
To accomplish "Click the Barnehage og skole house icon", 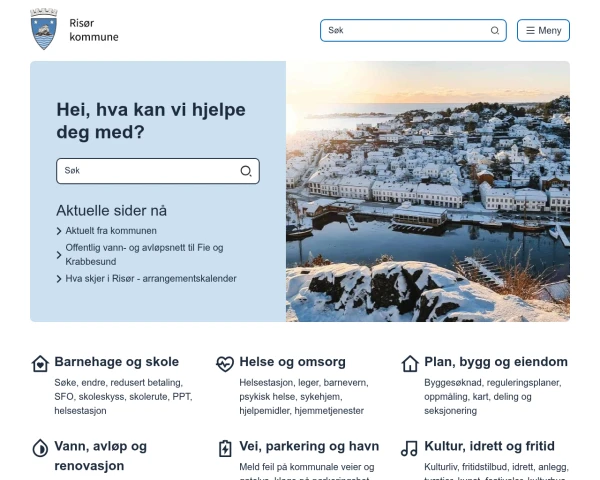I will click(x=40, y=363).
